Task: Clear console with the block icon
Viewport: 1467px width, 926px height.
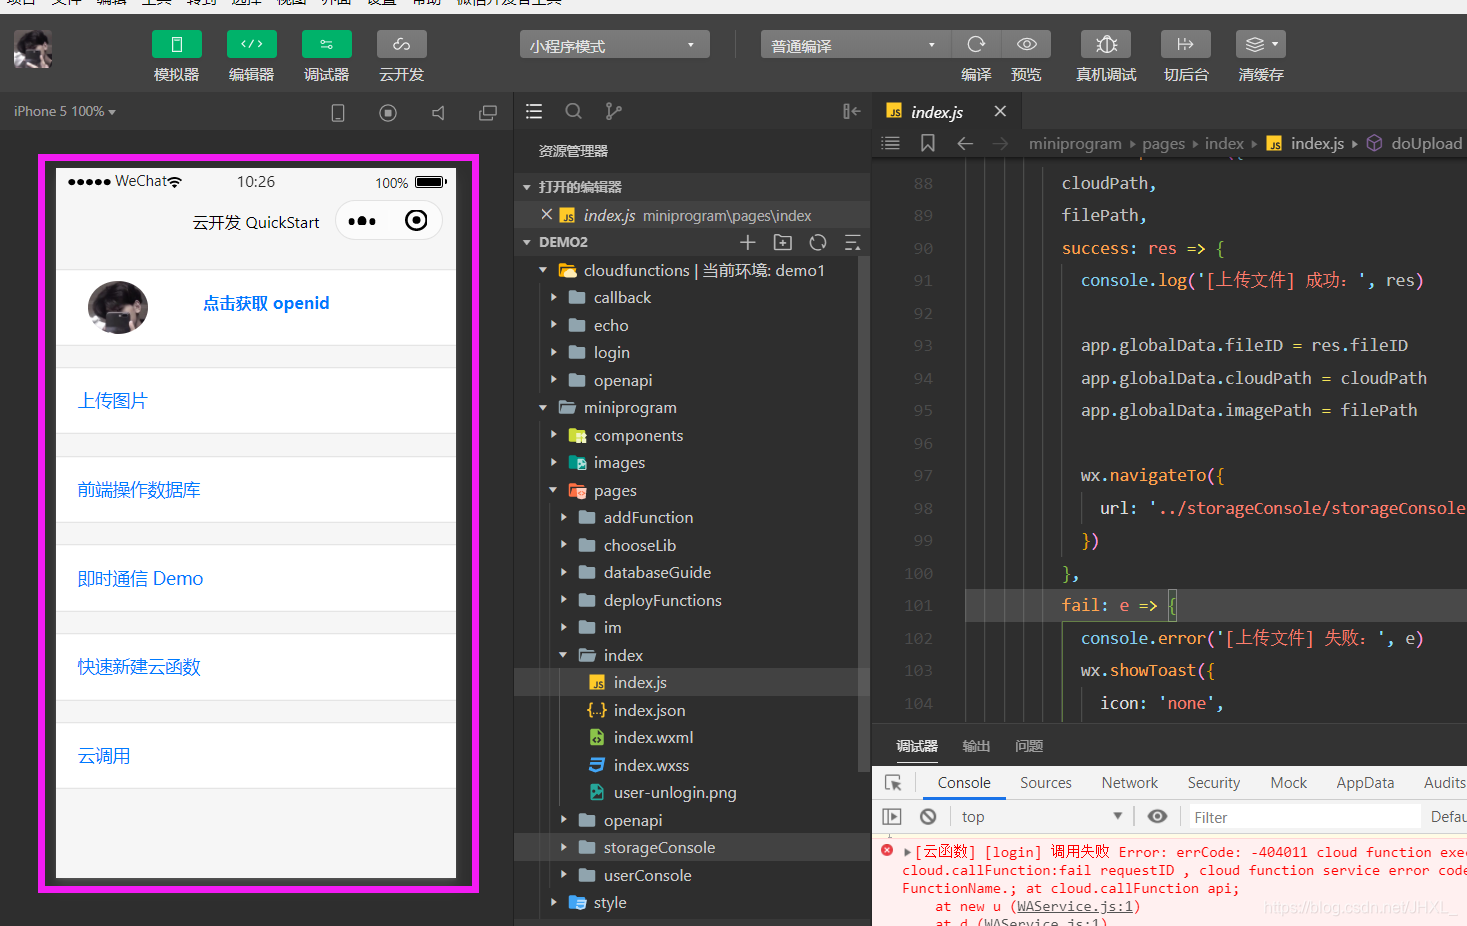Action: point(928,817)
